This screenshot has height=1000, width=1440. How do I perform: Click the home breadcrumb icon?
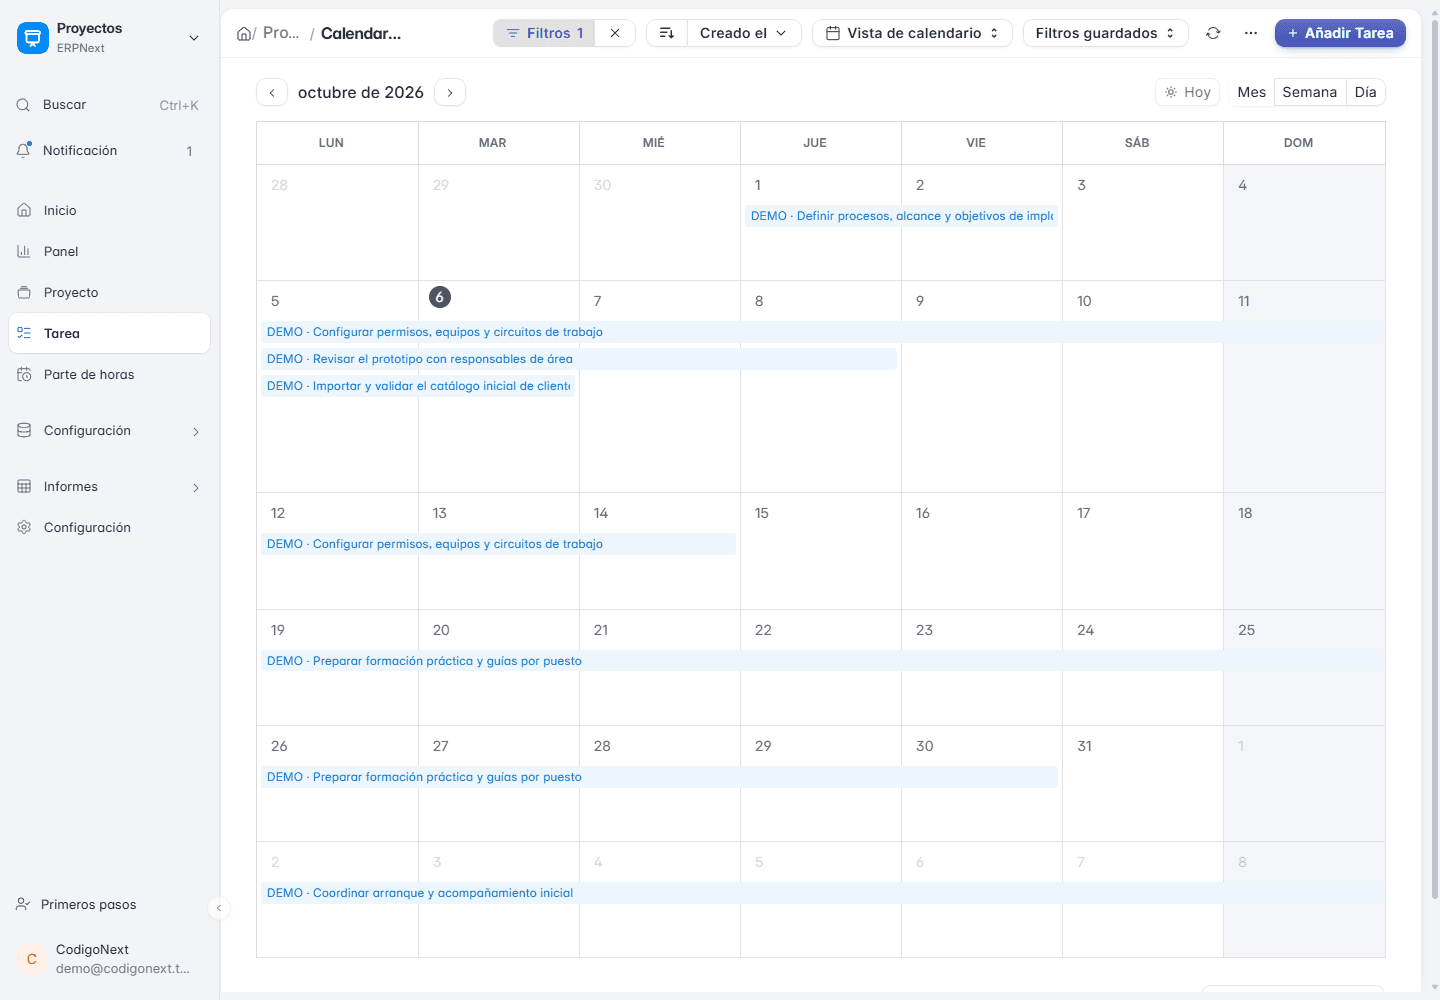click(x=245, y=33)
